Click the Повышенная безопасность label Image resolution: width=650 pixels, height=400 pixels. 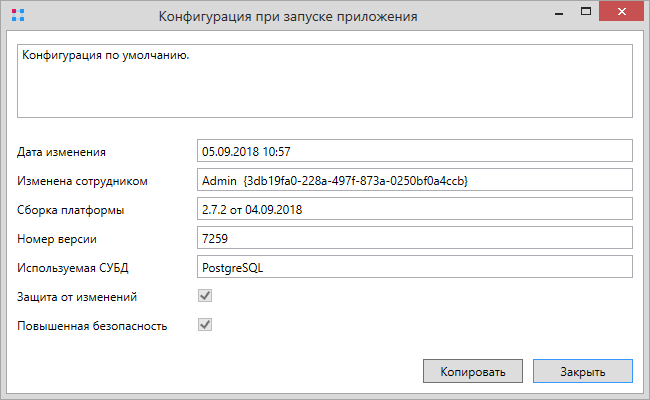(x=92, y=326)
